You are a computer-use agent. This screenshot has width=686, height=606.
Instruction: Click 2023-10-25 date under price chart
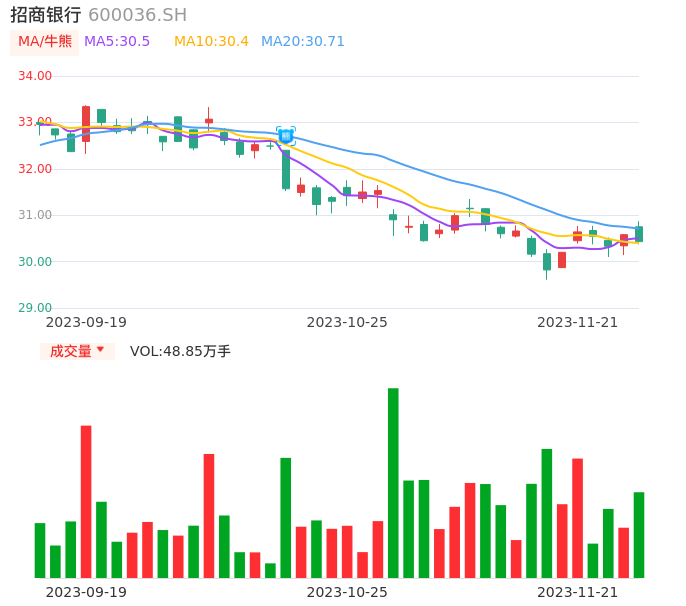[347, 322]
